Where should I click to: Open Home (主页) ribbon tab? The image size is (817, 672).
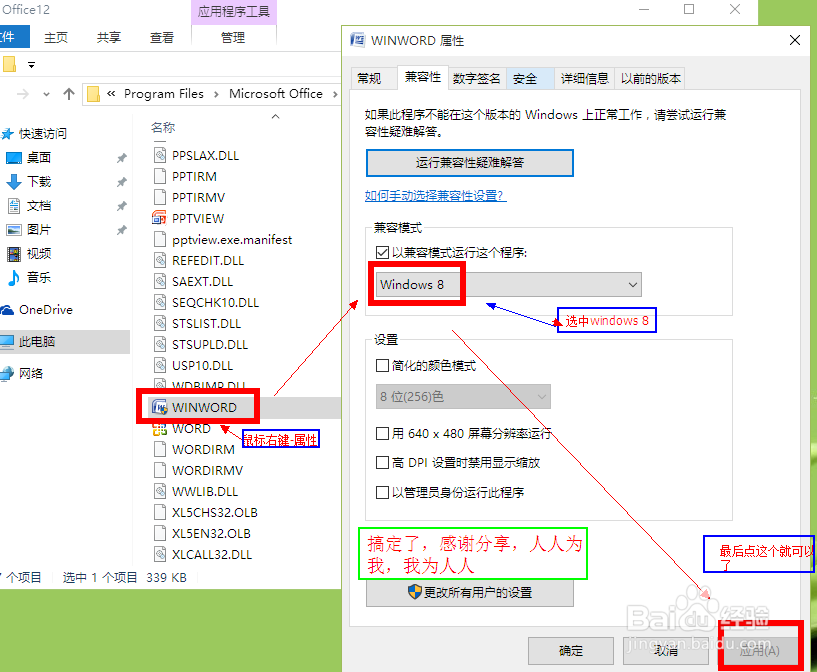click(x=56, y=38)
